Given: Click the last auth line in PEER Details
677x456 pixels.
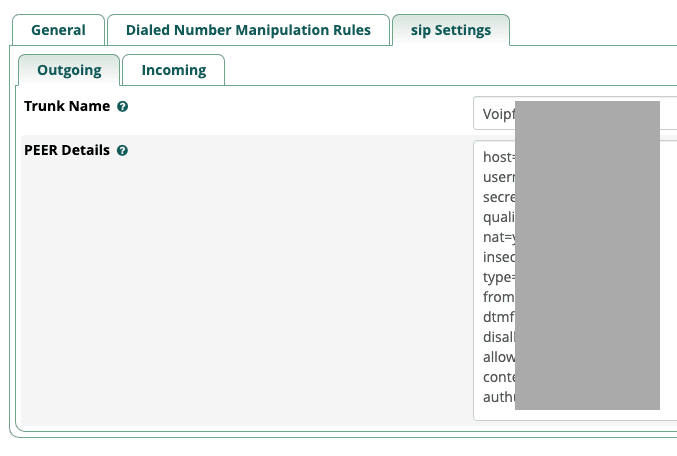Looking at the screenshot, I should click(498, 397).
